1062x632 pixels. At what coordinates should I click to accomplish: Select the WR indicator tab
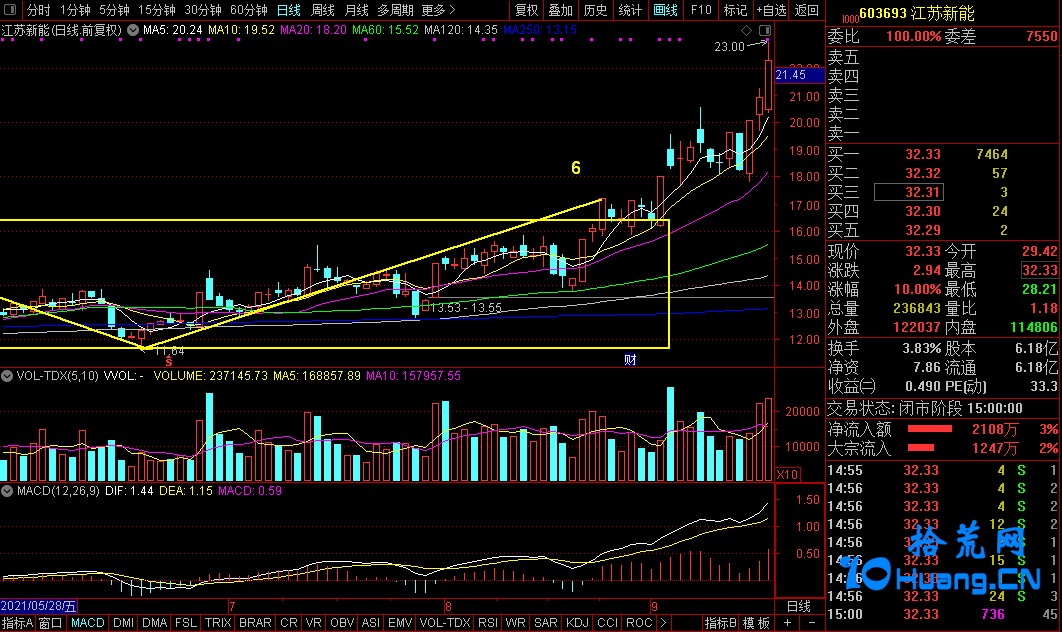point(515,623)
